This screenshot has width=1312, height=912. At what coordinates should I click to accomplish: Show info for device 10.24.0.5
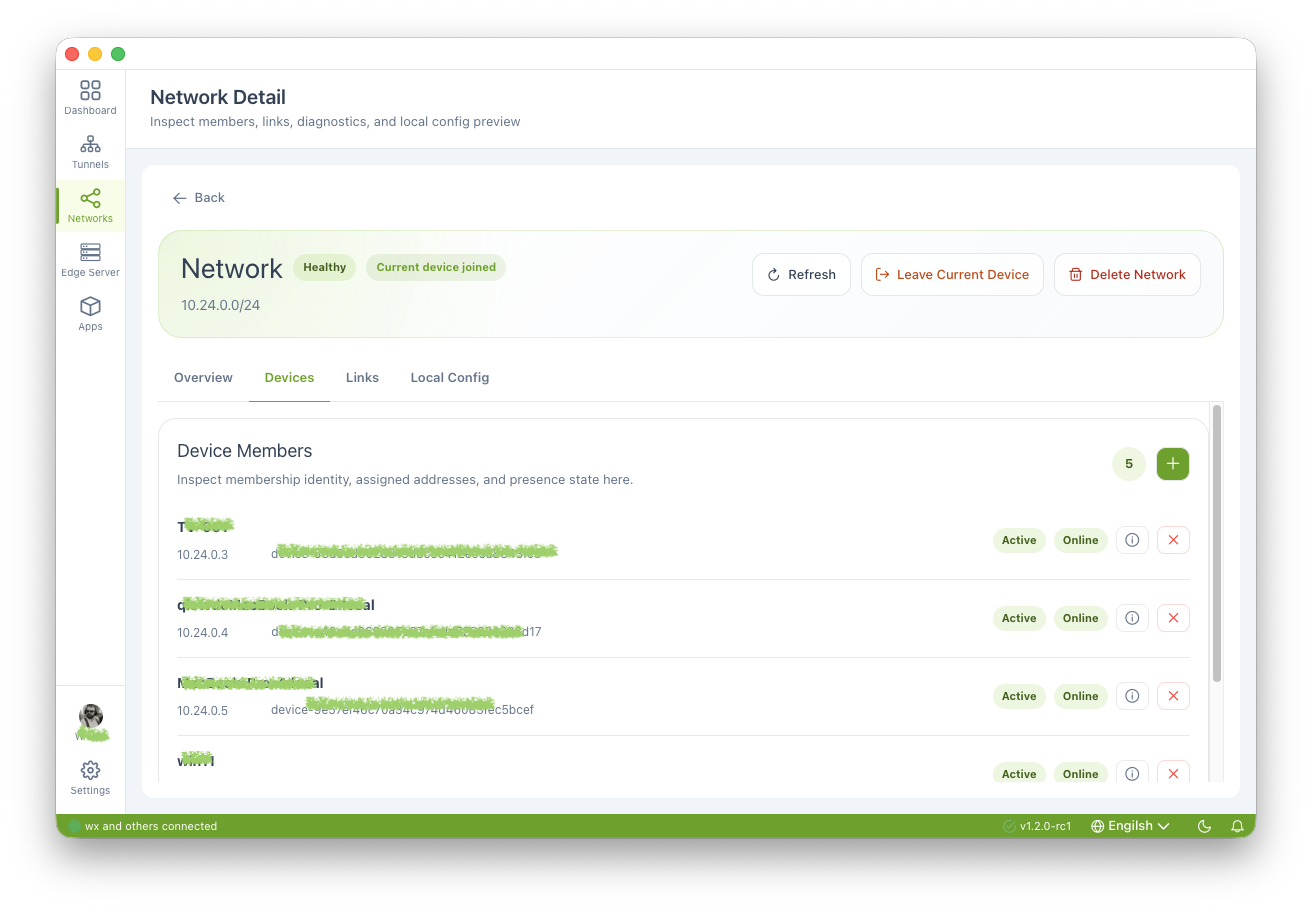pyautogui.click(x=1132, y=696)
